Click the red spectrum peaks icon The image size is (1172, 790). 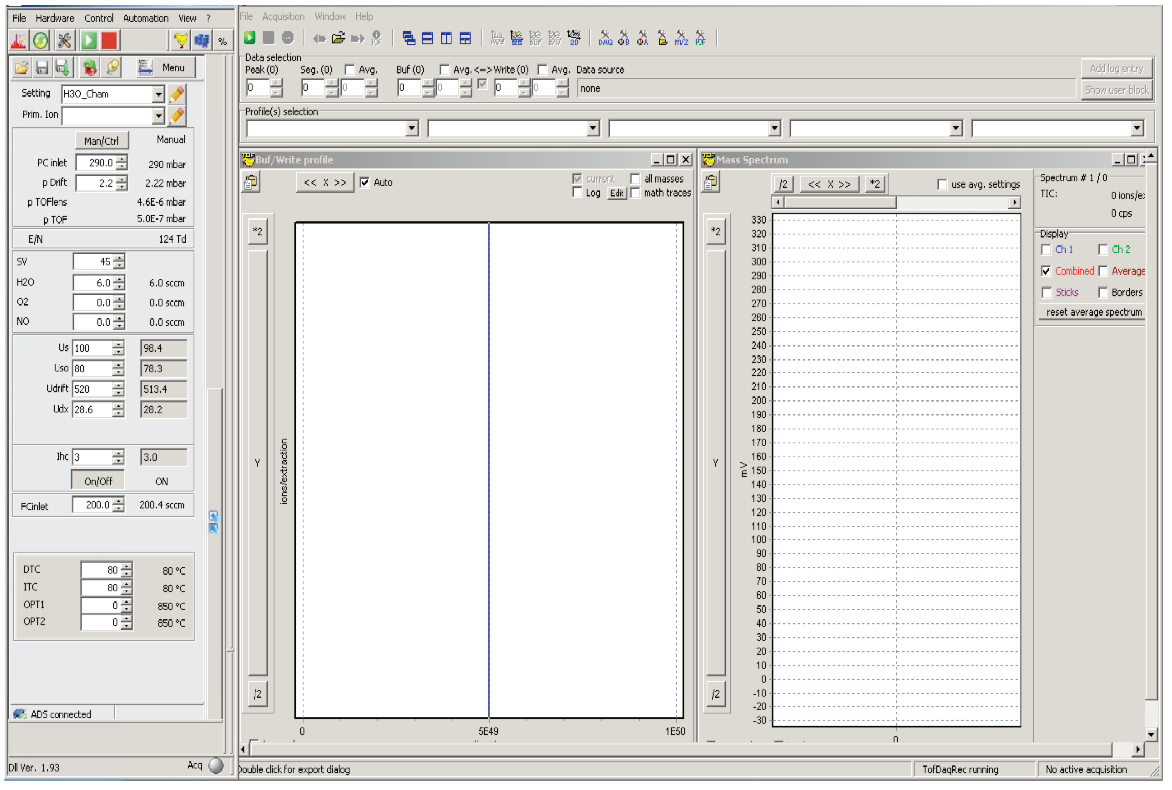[x=18, y=41]
